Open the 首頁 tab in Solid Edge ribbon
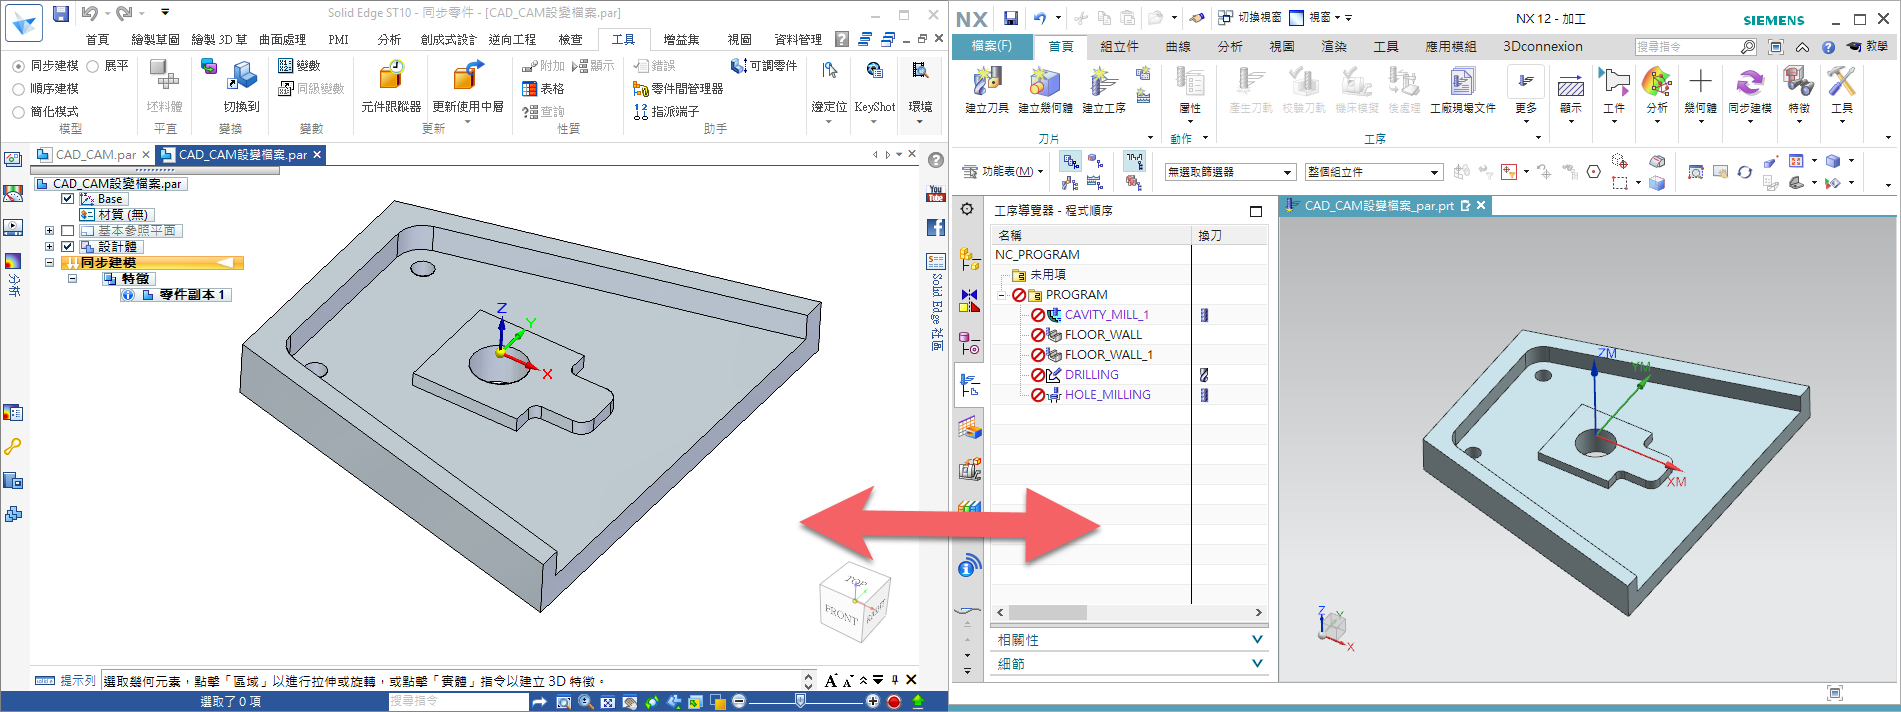 [97, 40]
